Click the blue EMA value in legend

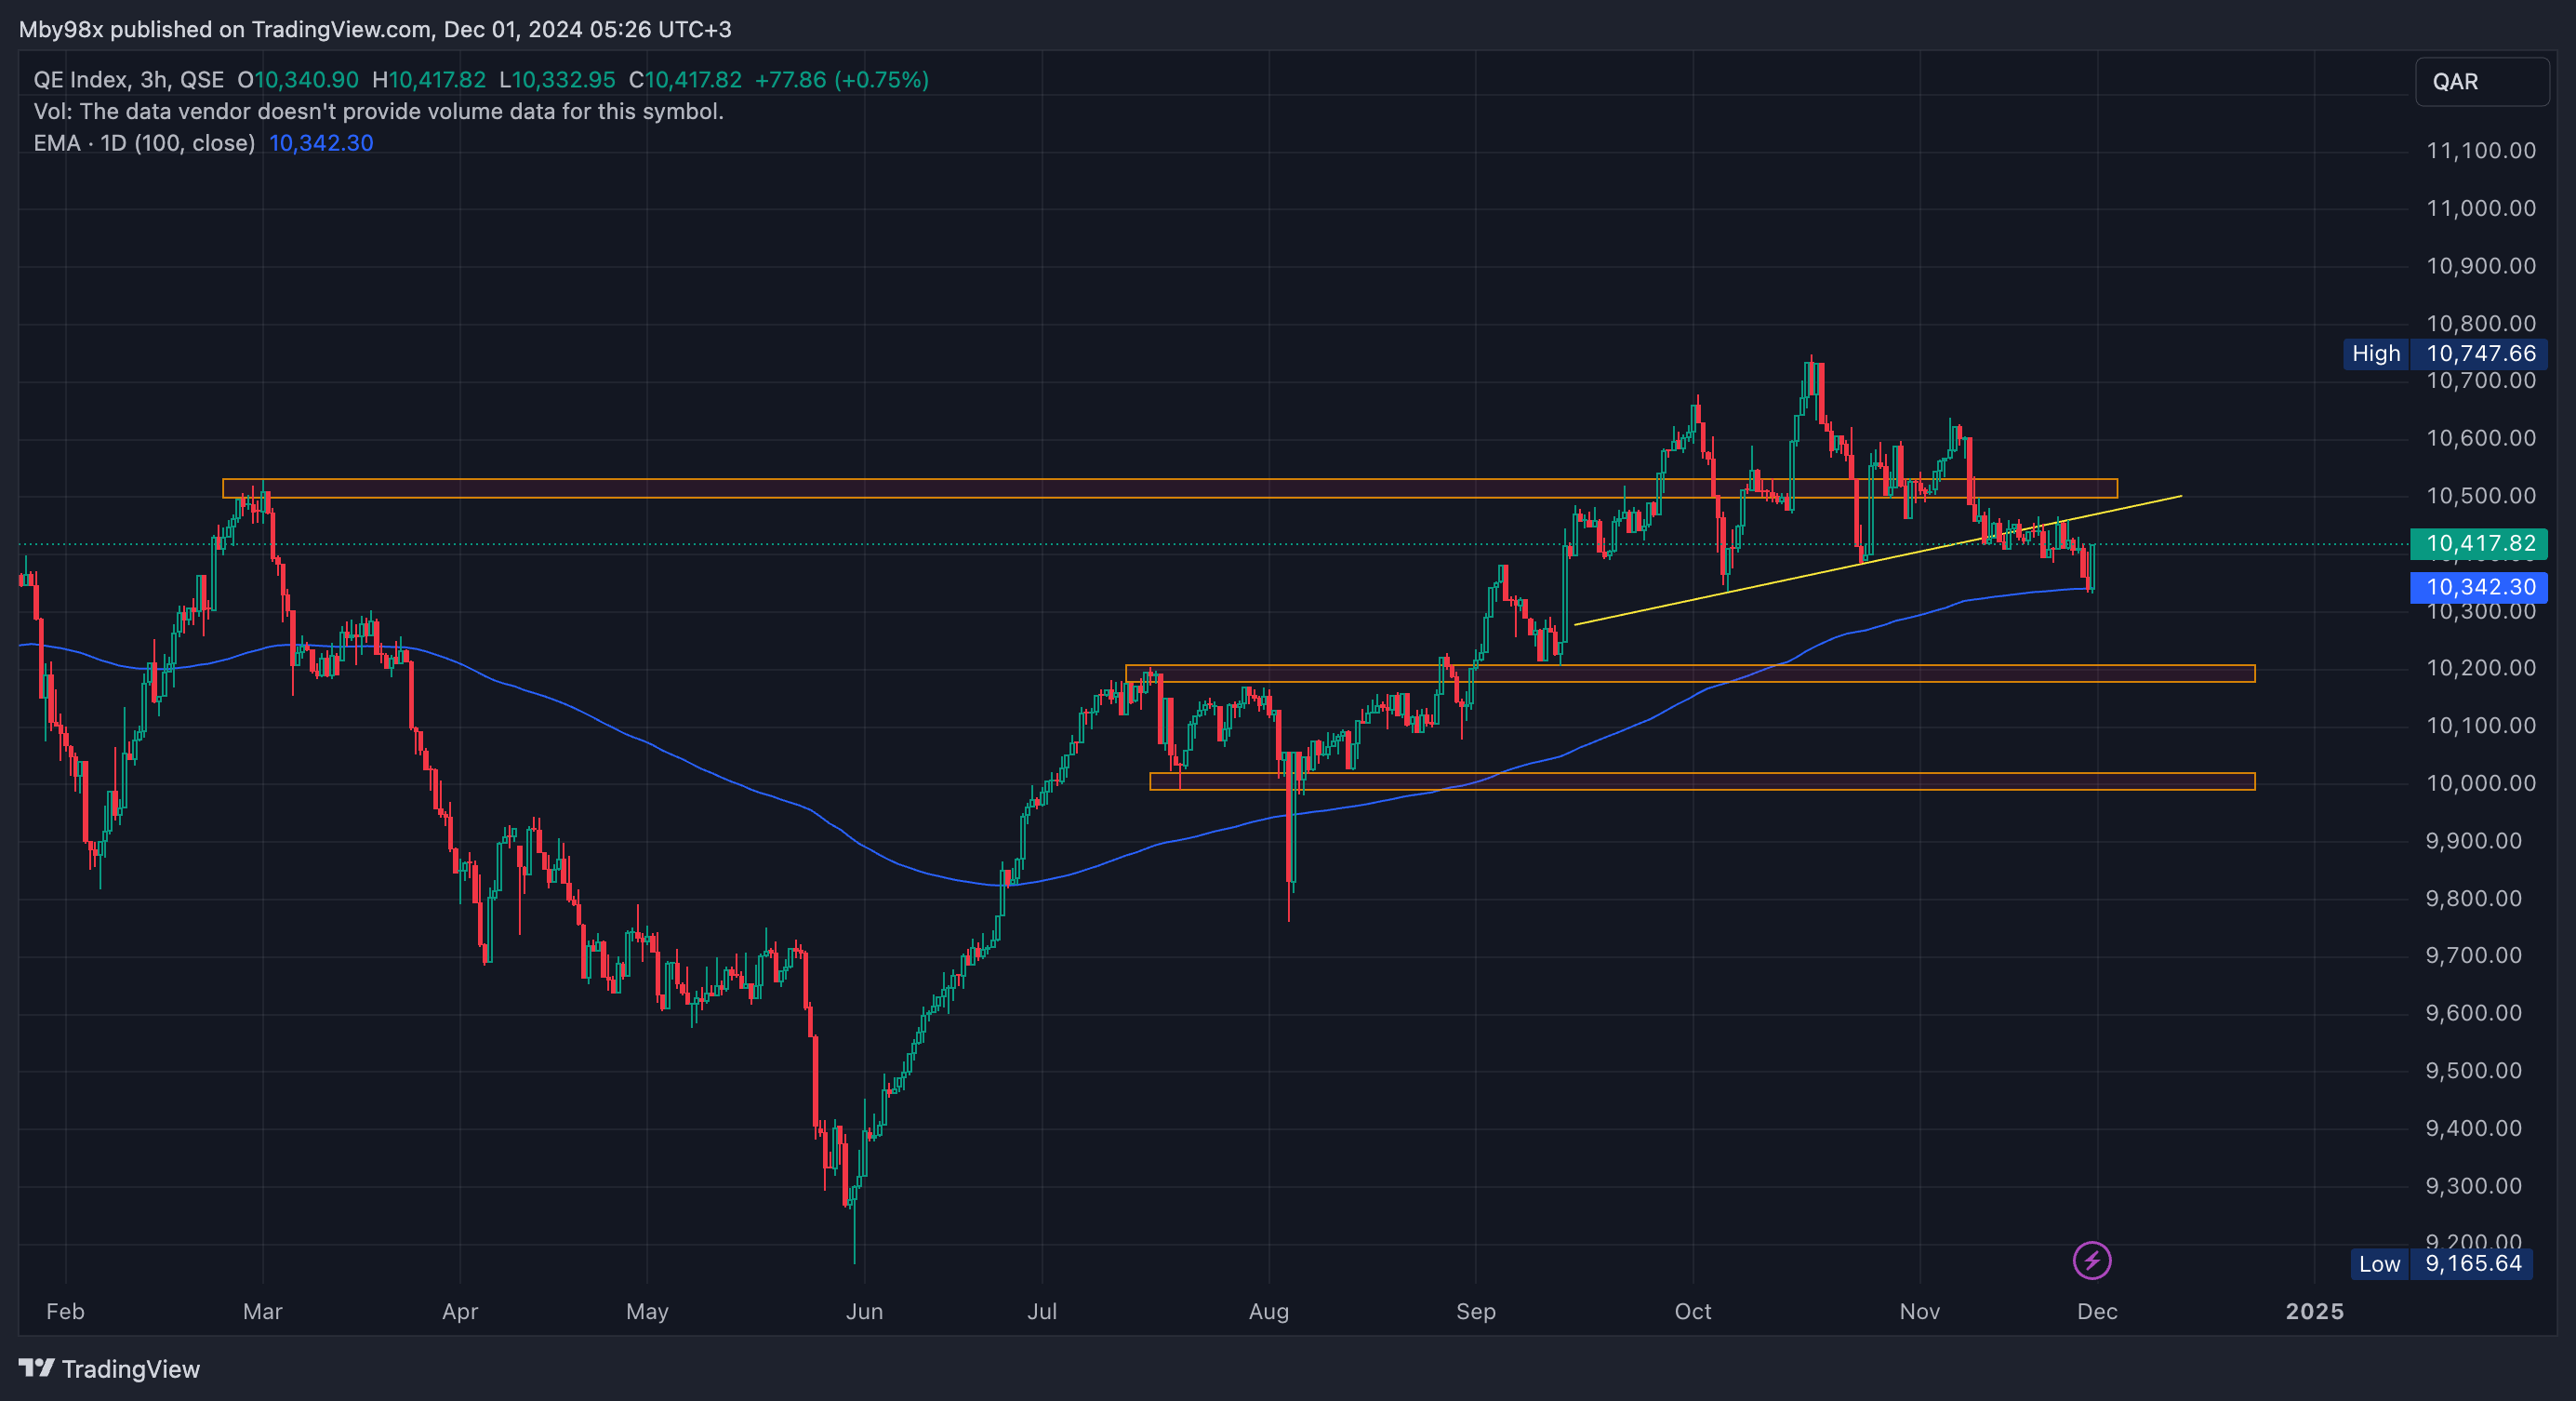[x=321, y=143]
